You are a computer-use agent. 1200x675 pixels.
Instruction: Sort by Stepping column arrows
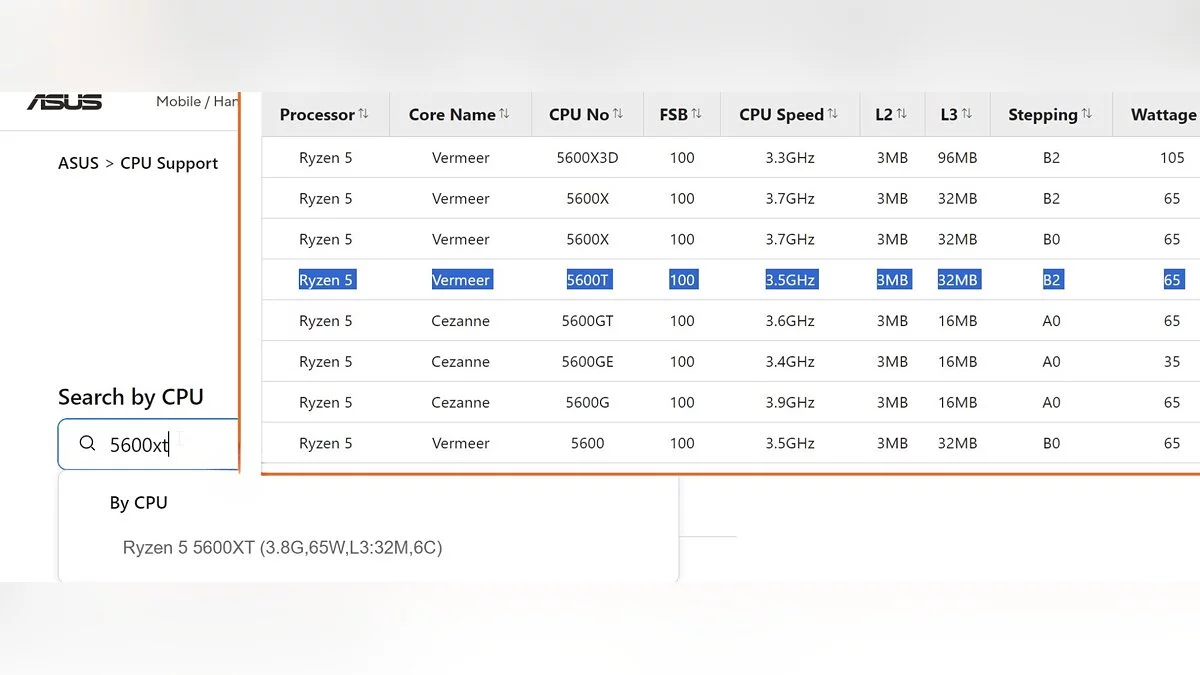[1087, 114]
